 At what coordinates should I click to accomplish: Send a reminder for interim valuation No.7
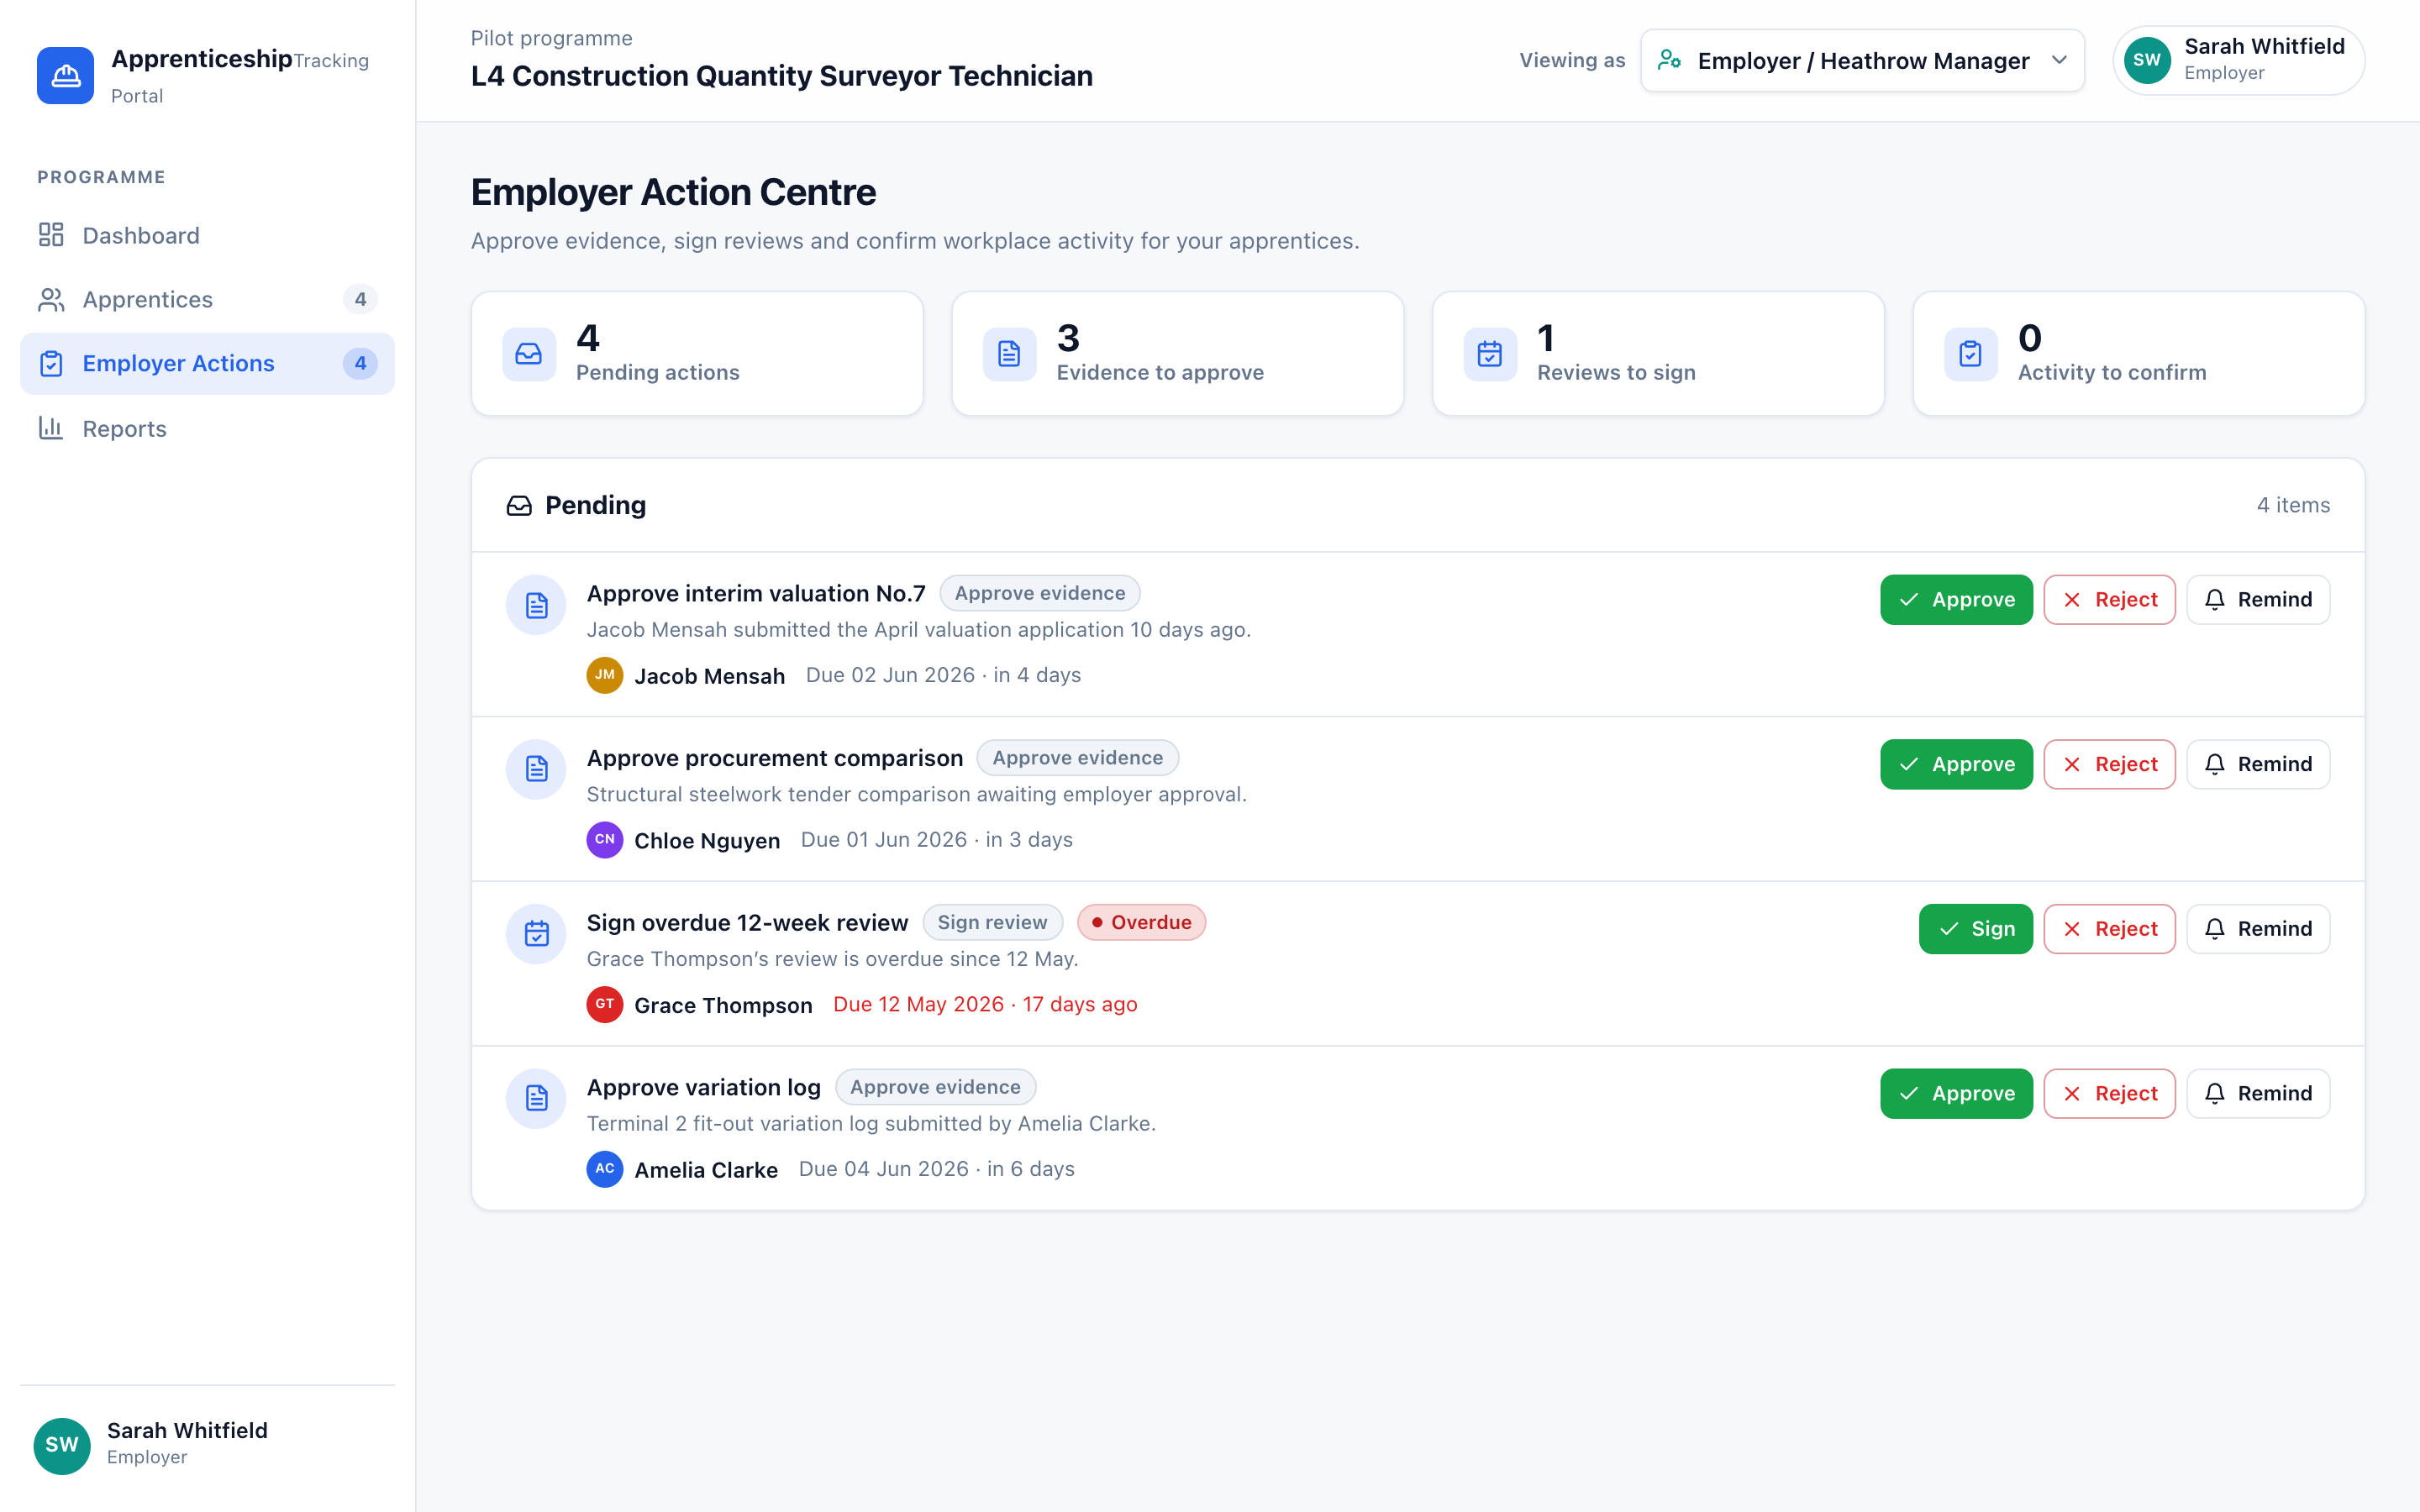tap(2258, 599)
